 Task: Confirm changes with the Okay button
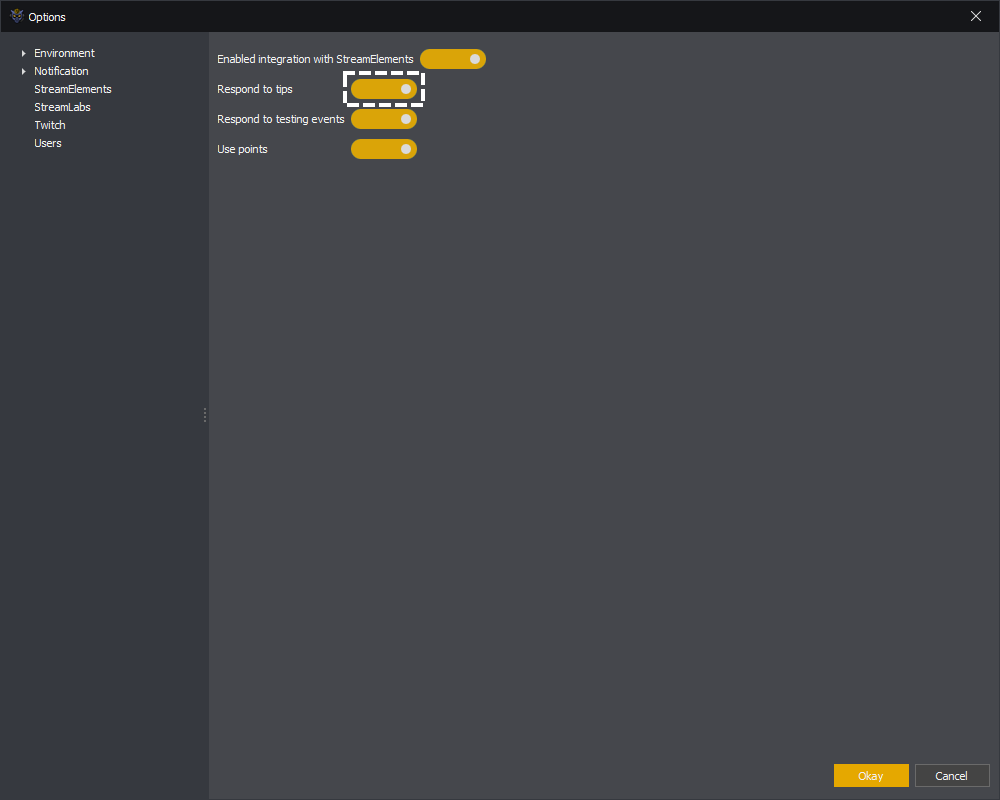coord(871,776)
